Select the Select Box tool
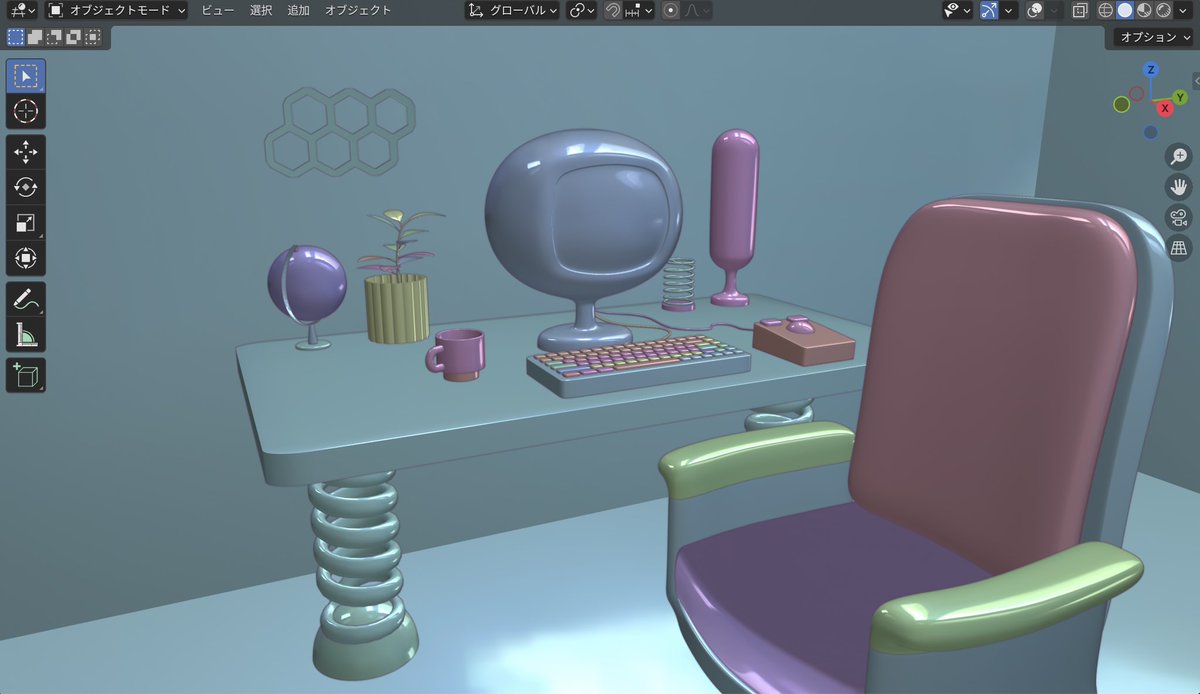 pyautogui.click(x=26, y=76)
